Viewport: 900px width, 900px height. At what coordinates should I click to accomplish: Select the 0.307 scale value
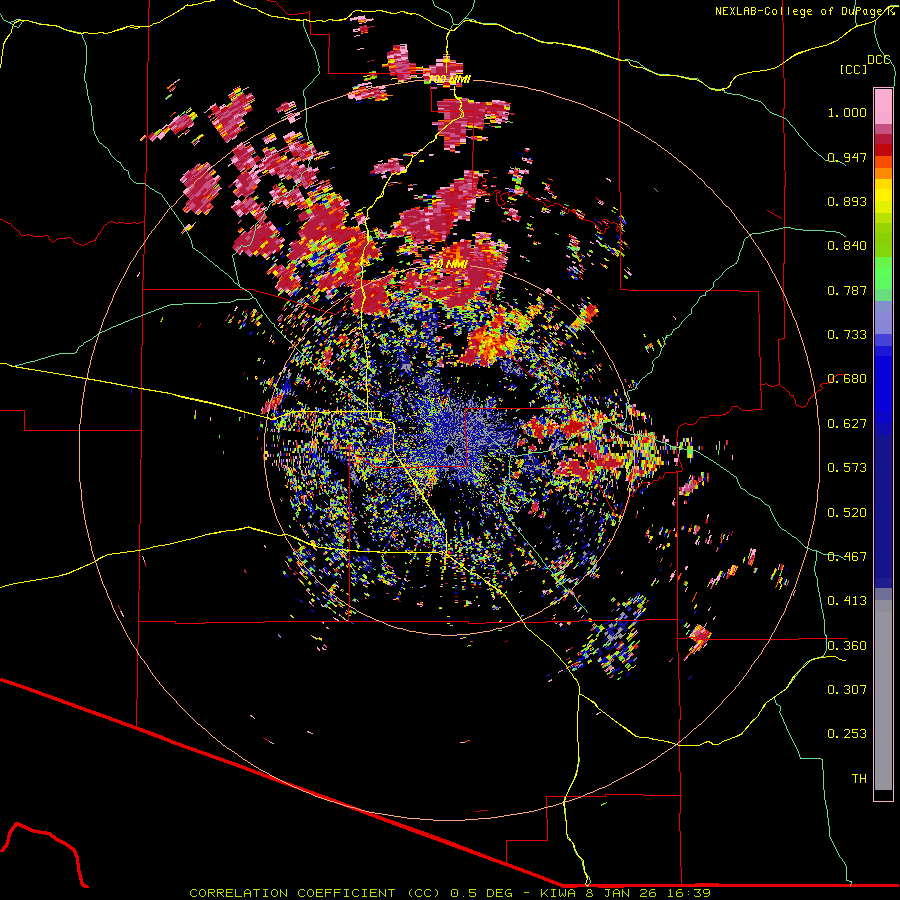click(x=847, y=690)
